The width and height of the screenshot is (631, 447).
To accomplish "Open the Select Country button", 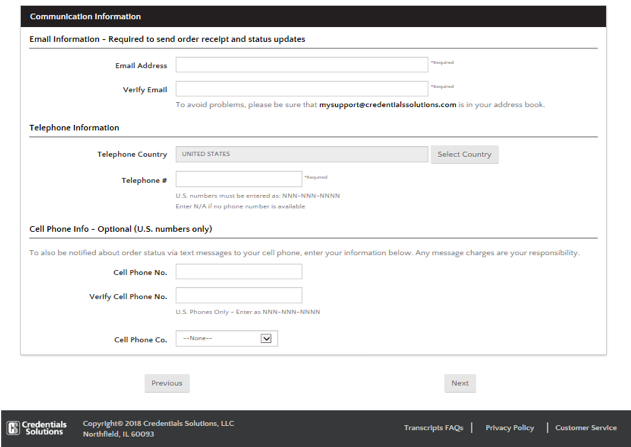I will (464, 154).
